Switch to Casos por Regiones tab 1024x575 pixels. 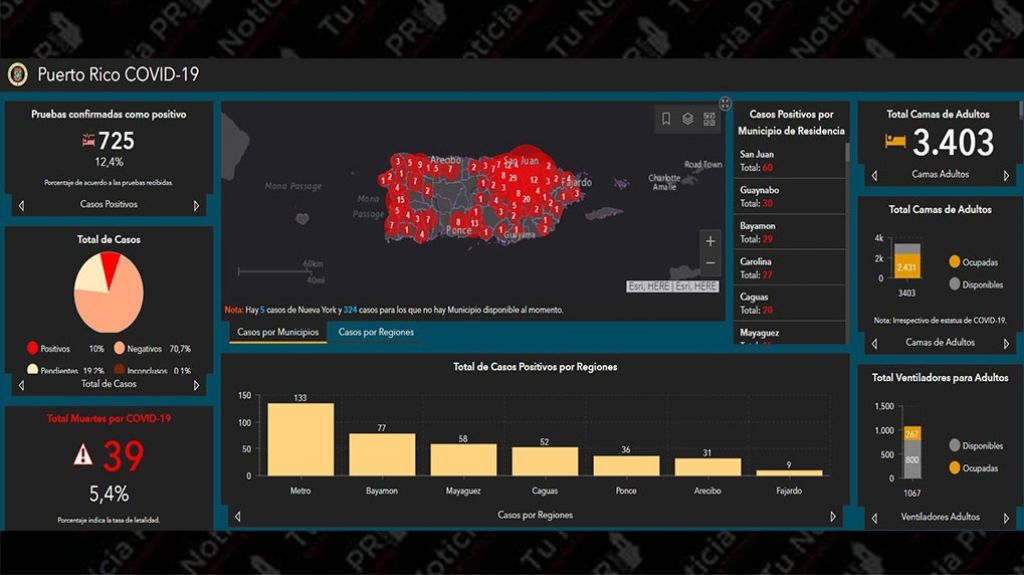(x=376, y=332)
